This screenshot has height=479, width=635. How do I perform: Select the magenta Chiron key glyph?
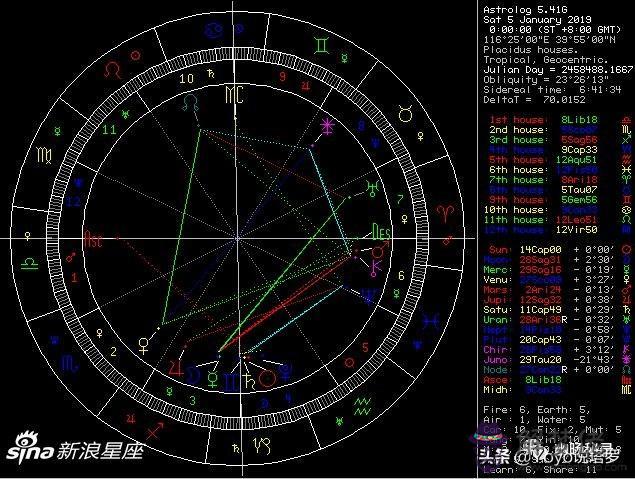coord(375,268)
